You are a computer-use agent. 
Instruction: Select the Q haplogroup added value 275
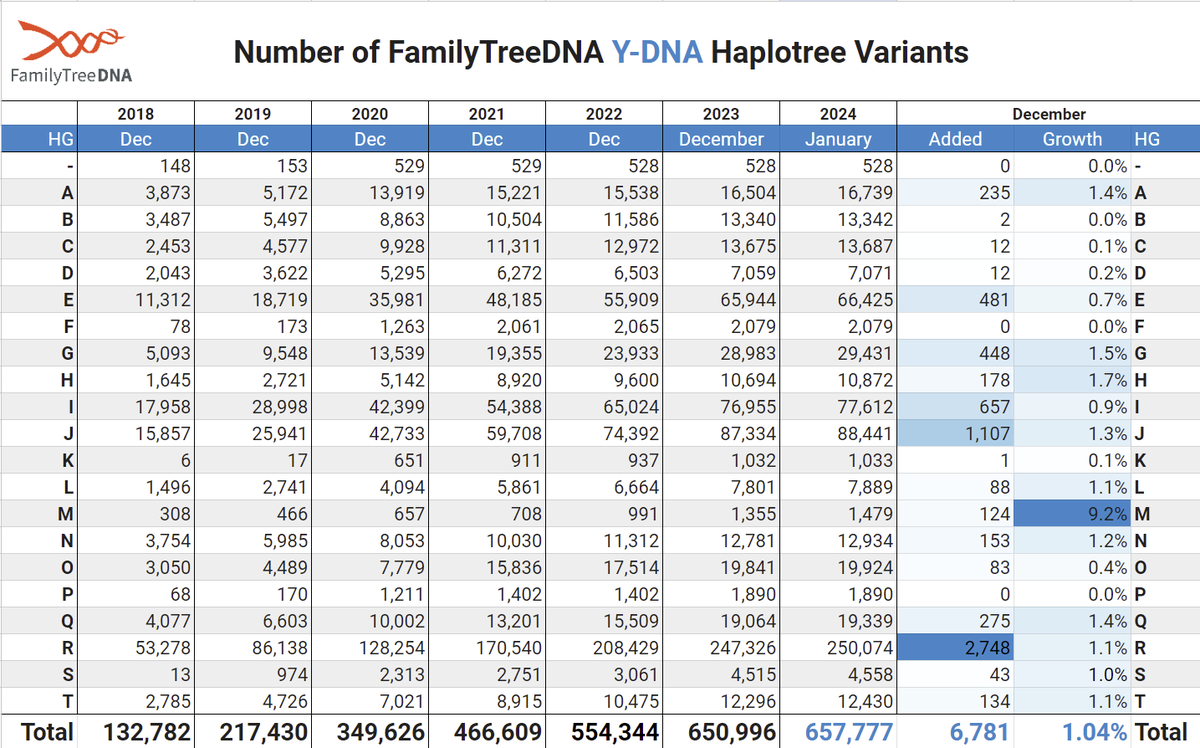[x=956, y=620]
